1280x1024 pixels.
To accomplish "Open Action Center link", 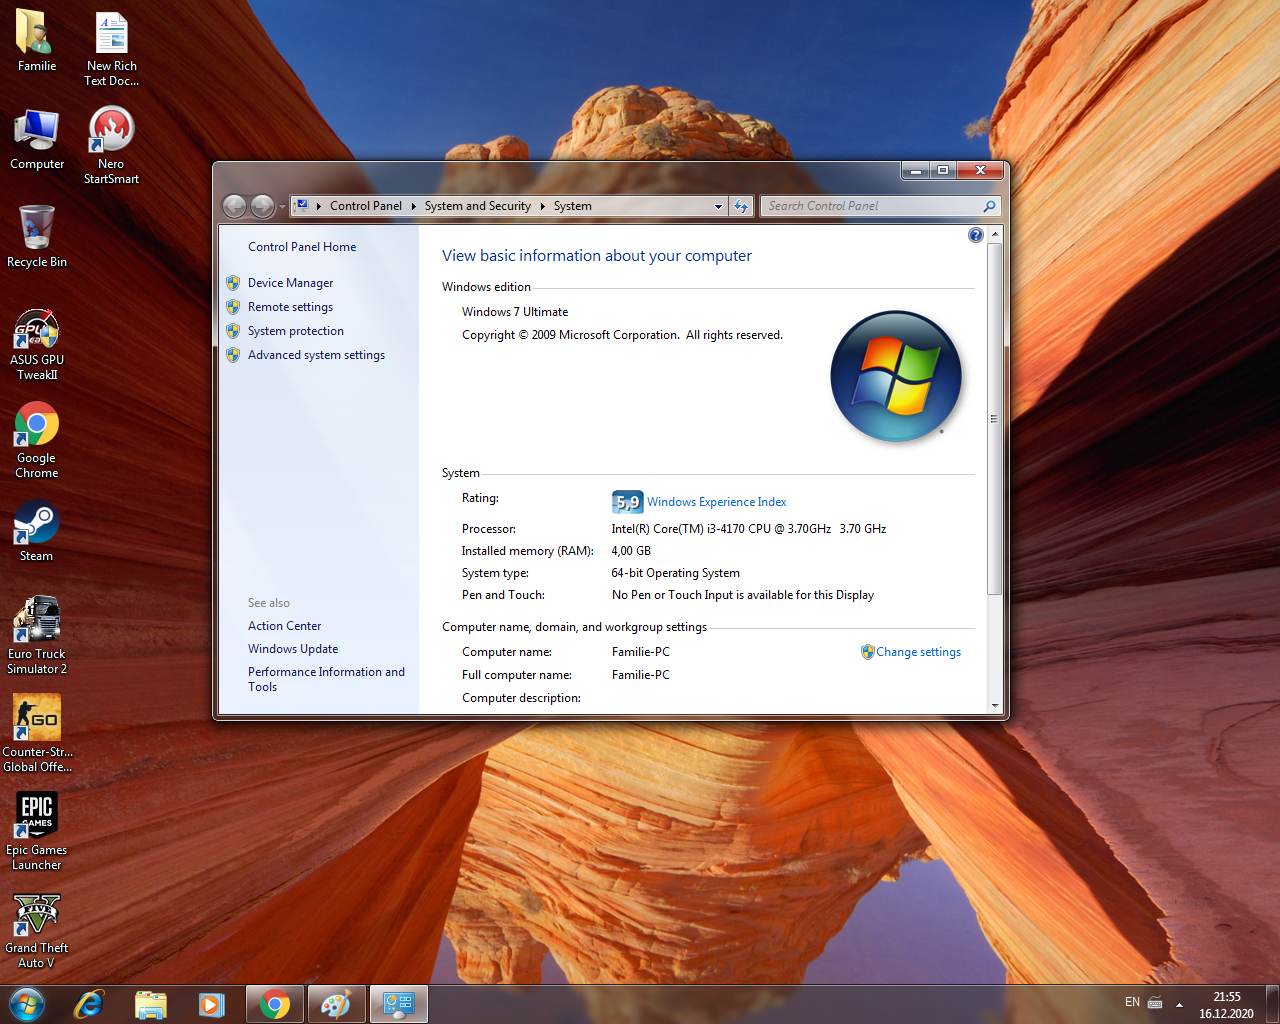I will pos(284,626).
